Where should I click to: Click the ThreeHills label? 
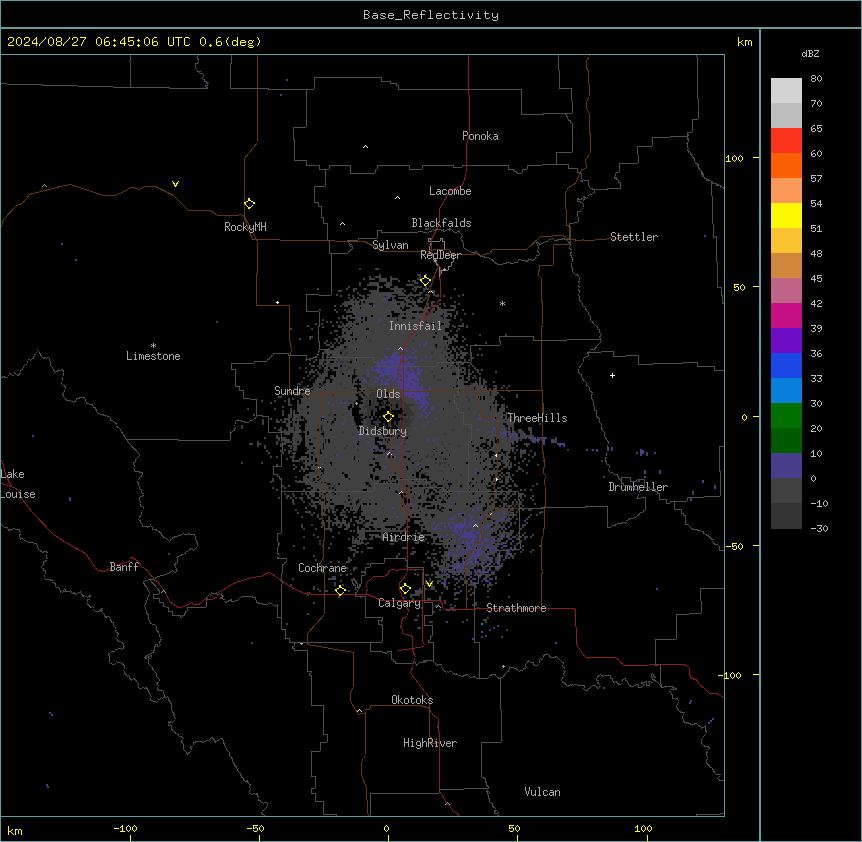[537, 418]
